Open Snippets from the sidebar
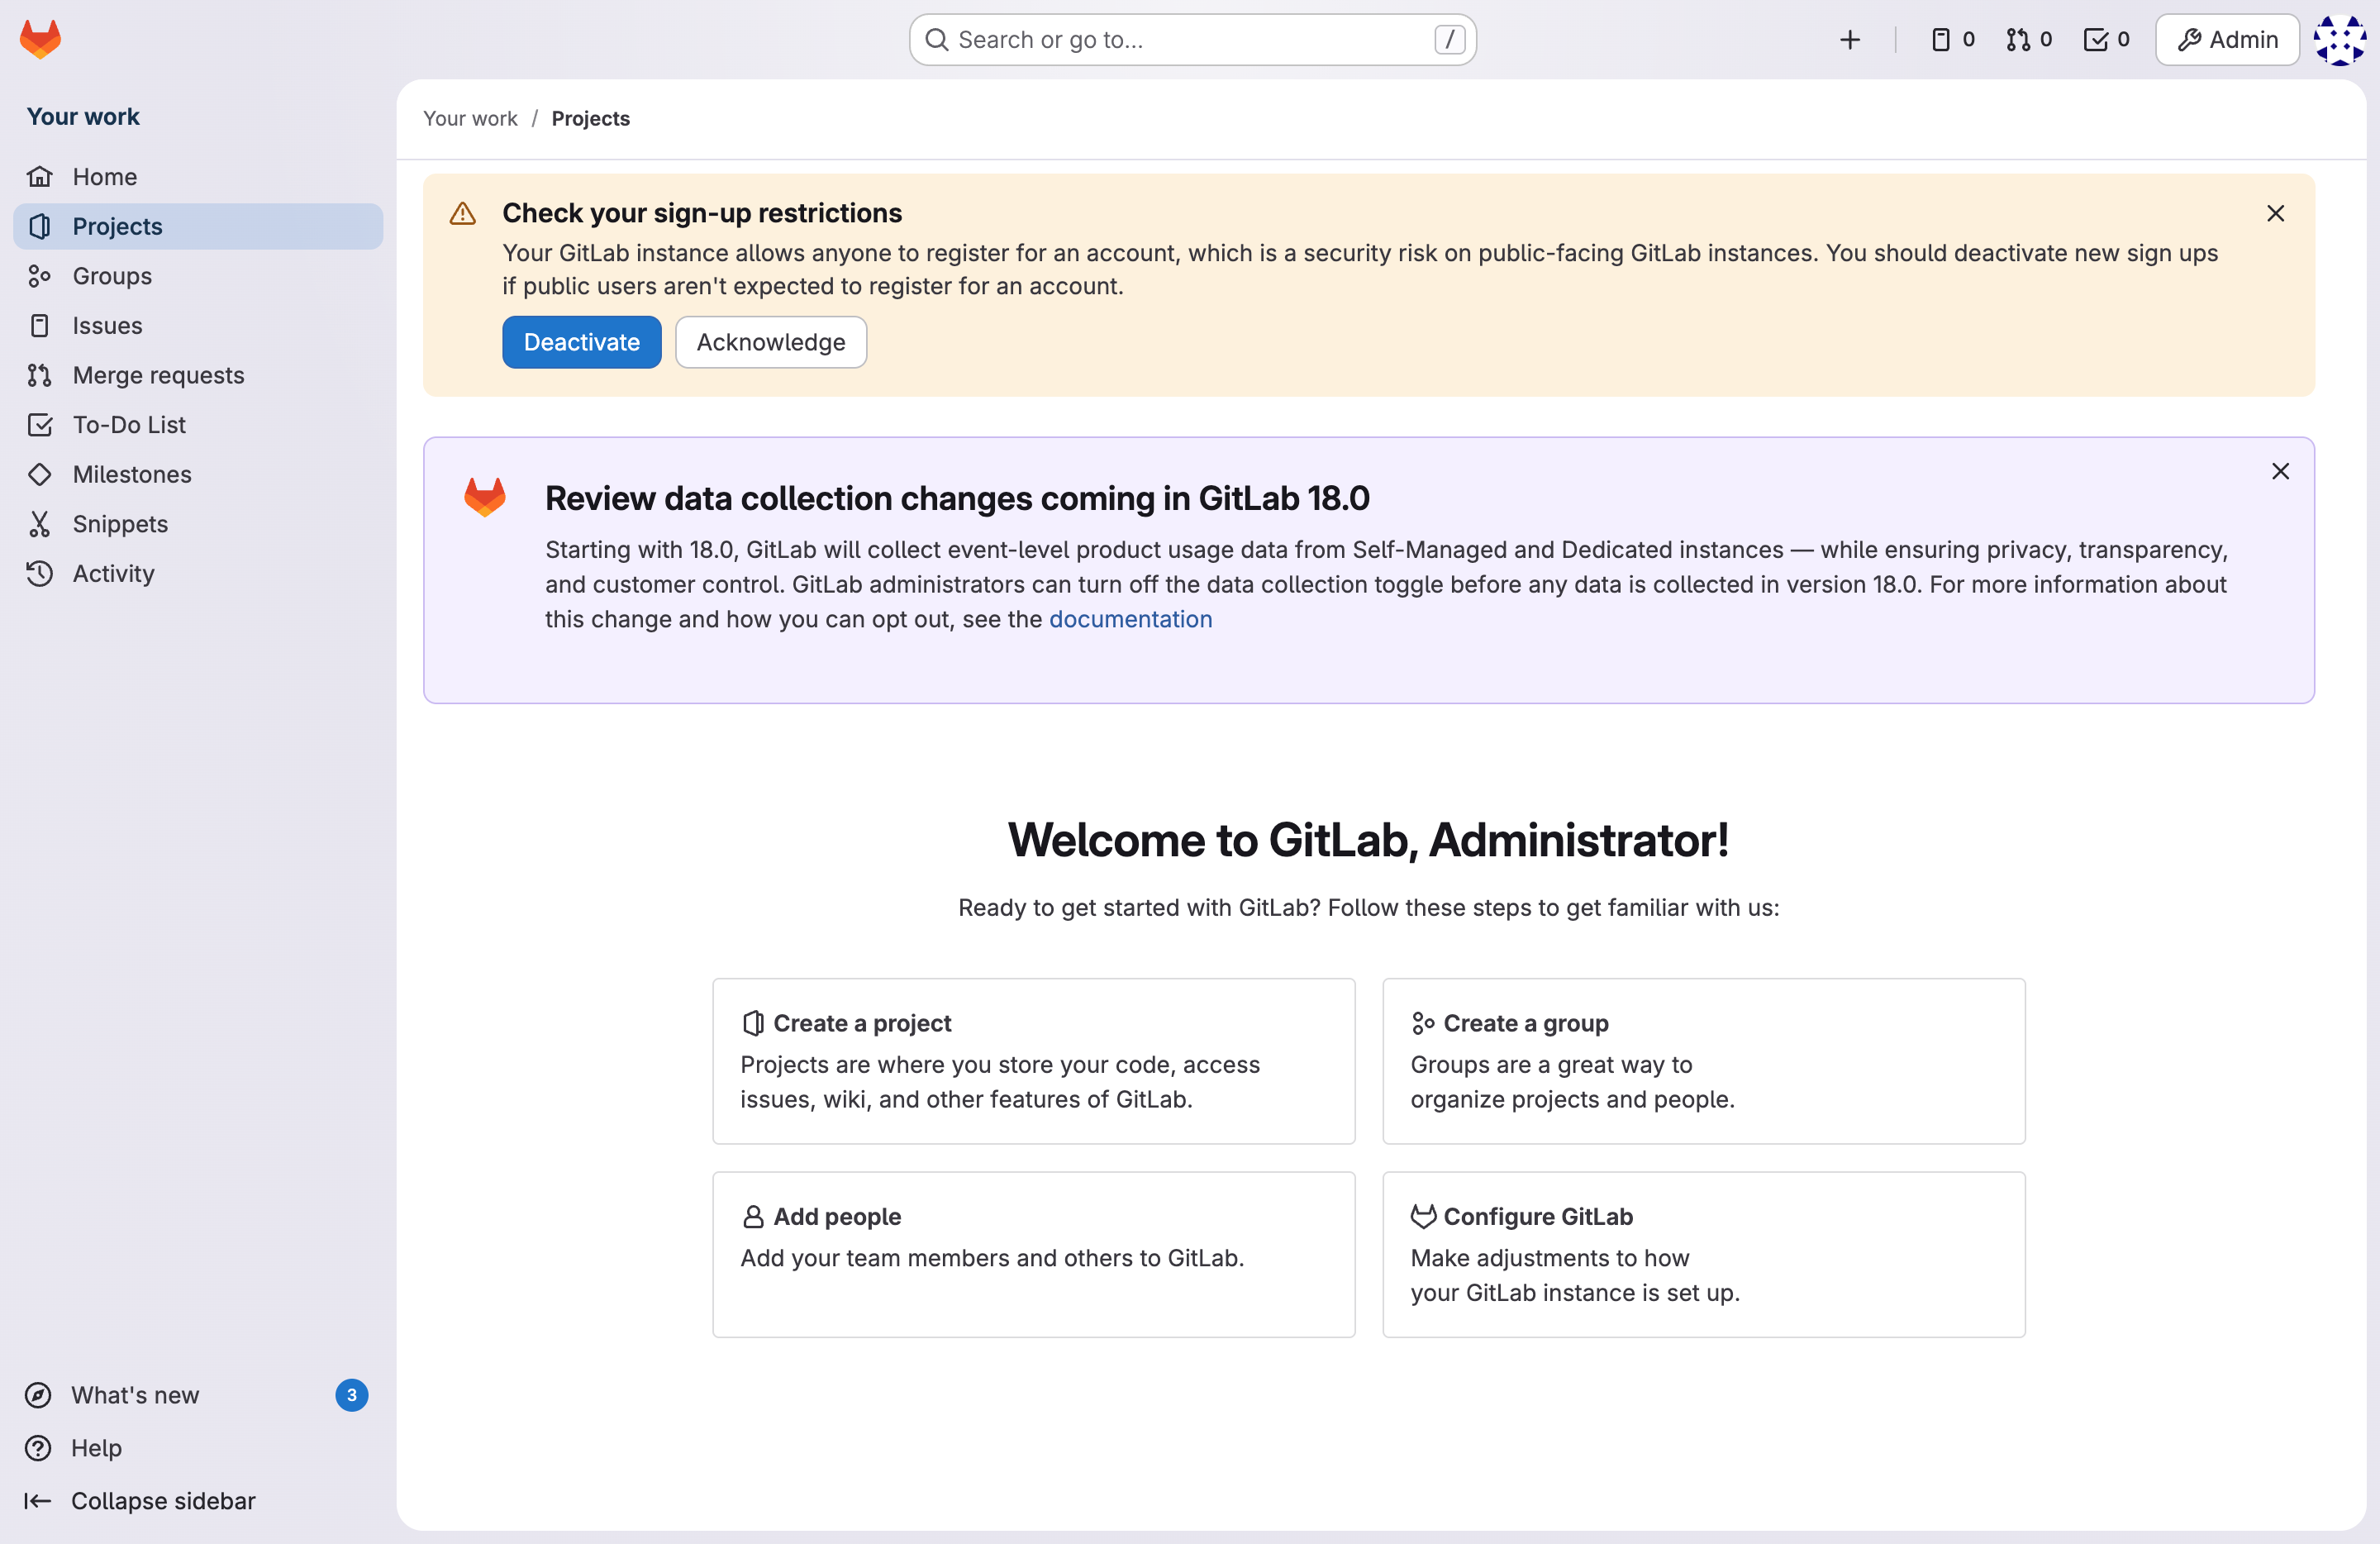This screenshot has height=1544, width=2380. coord(120,524)
